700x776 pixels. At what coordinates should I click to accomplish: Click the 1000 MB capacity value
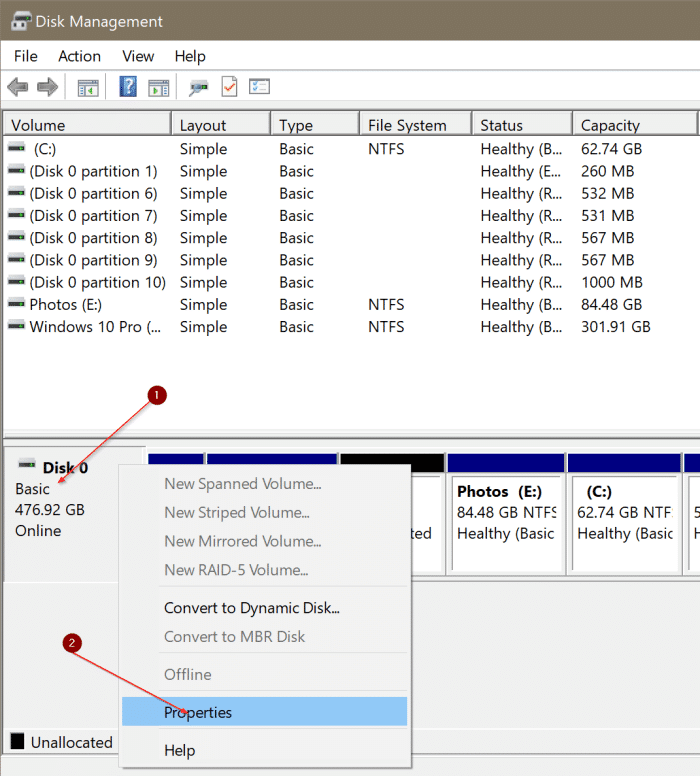(612, 283)
